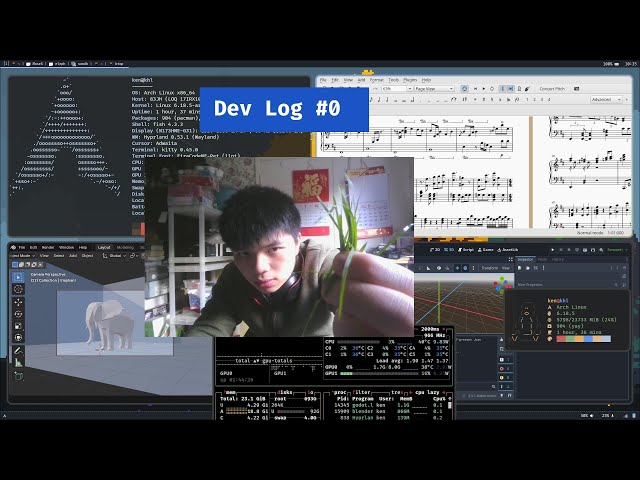640x480 pixels.
Task: Toggle MuseScore's metronome button
Action: (x=519, y=89)
